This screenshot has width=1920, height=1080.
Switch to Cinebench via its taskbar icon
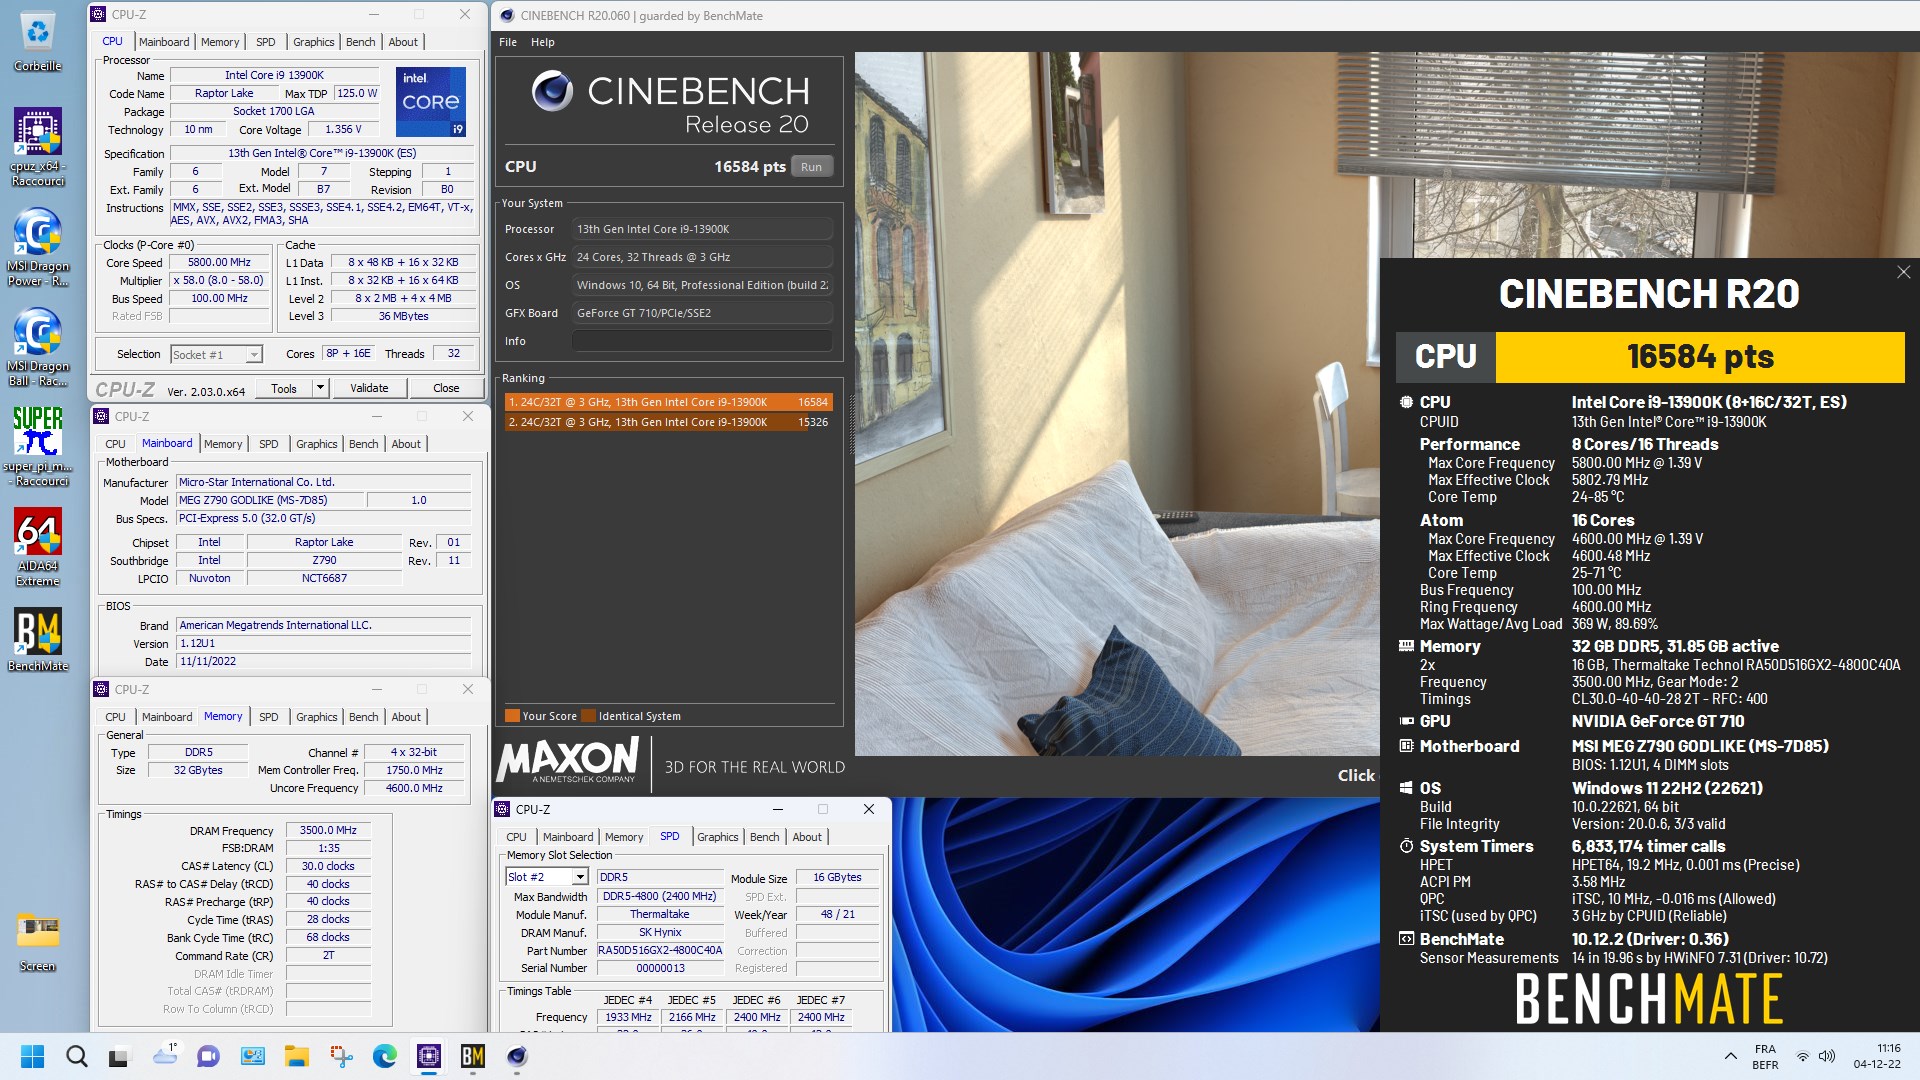coord(517,1056)
